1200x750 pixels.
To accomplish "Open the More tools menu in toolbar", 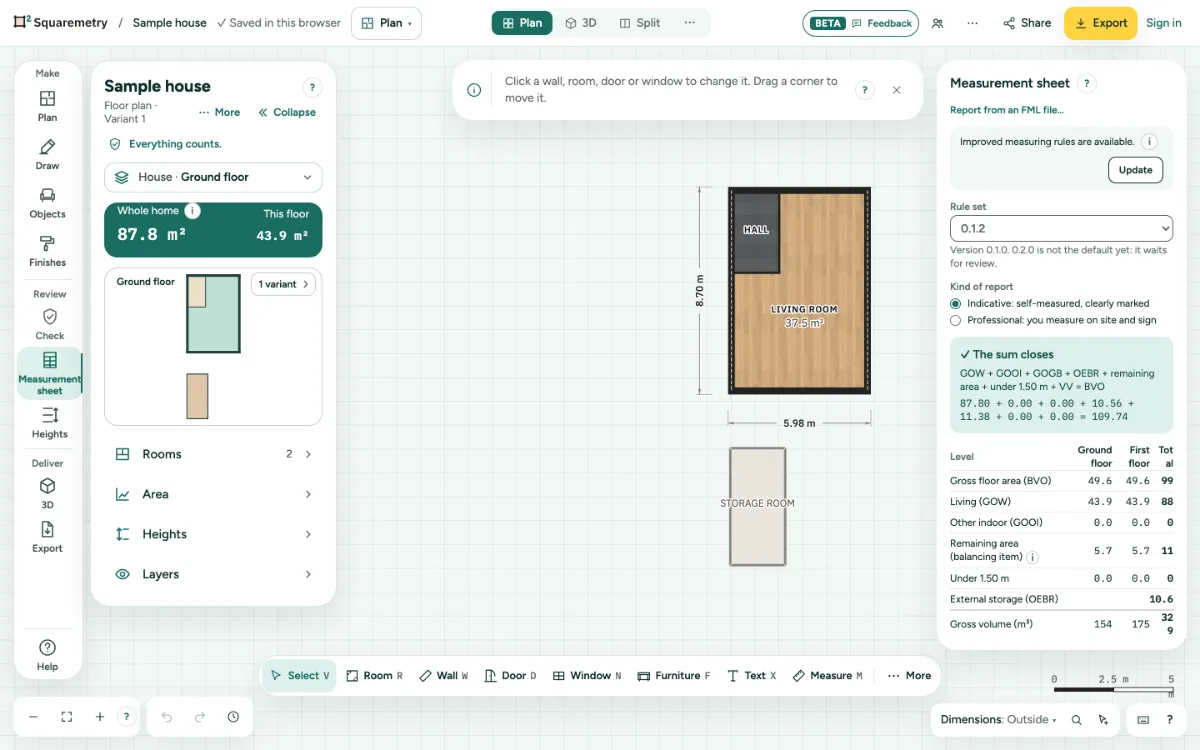I will coord(909,676).
